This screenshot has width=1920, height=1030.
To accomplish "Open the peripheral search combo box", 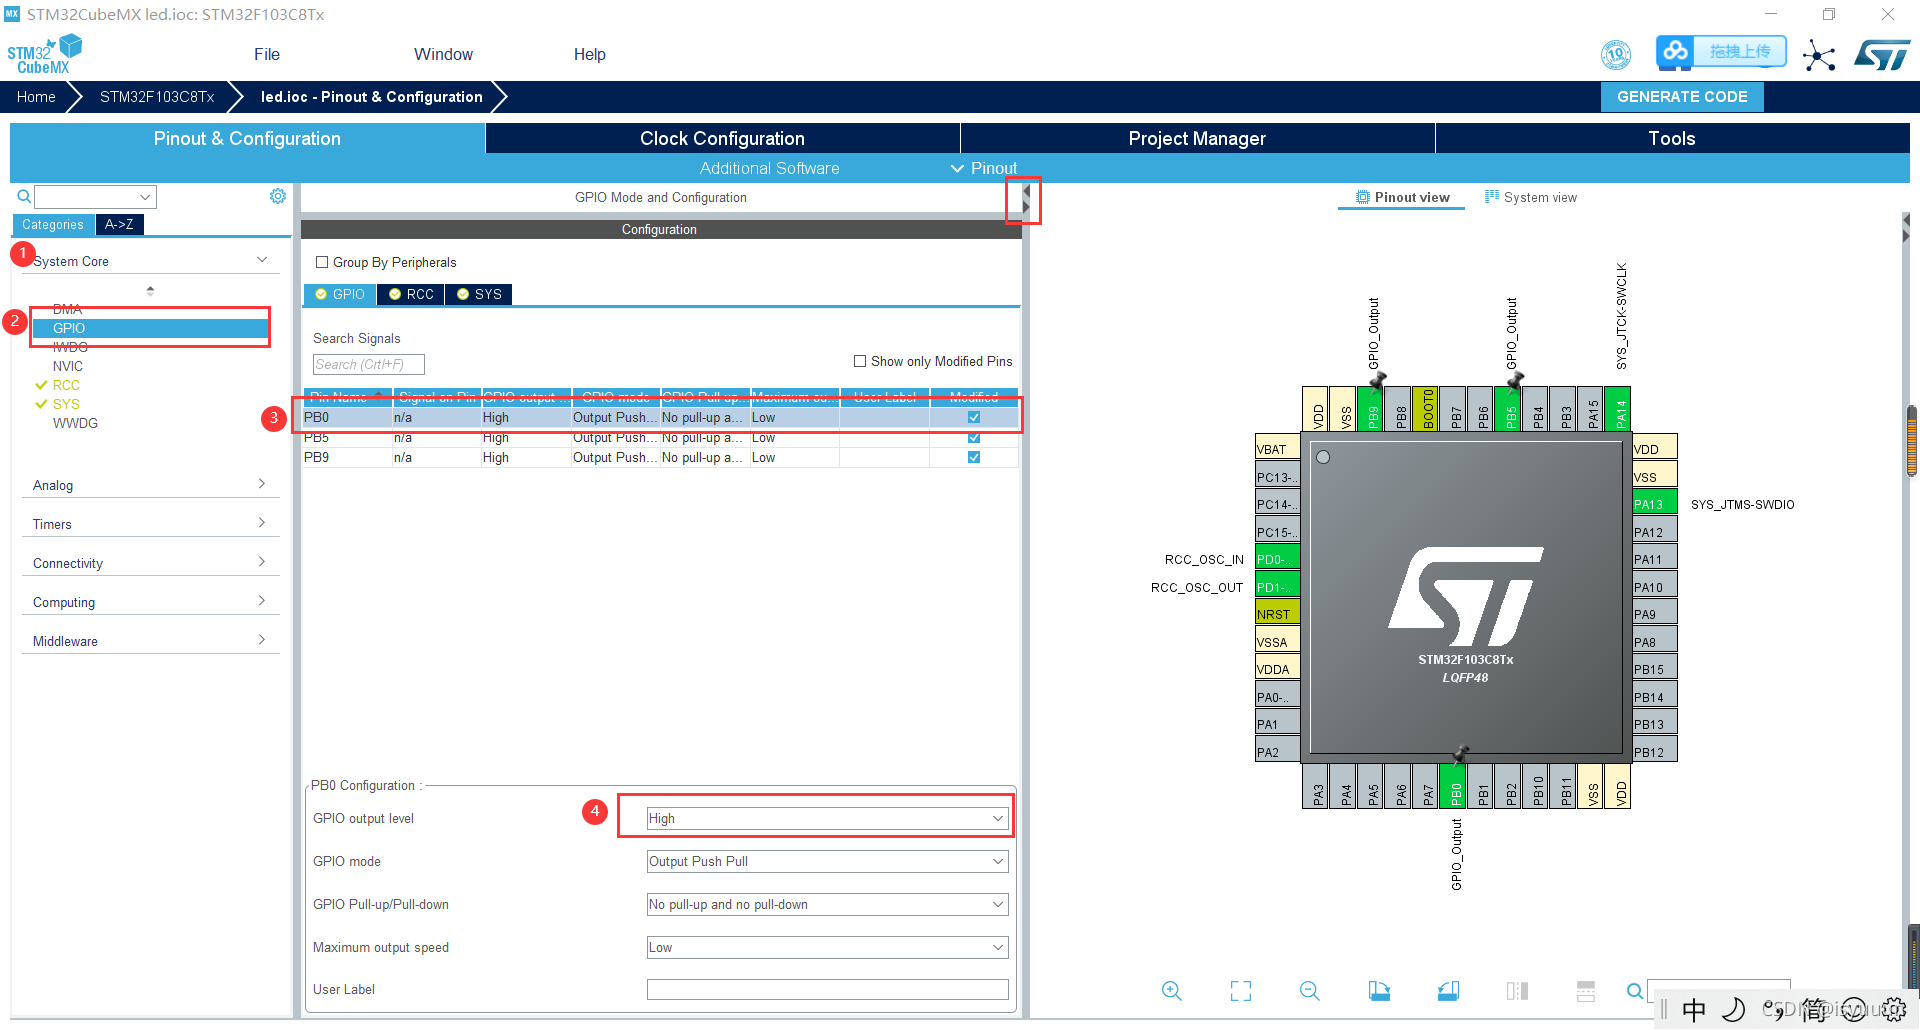I will tap(96, 197).
